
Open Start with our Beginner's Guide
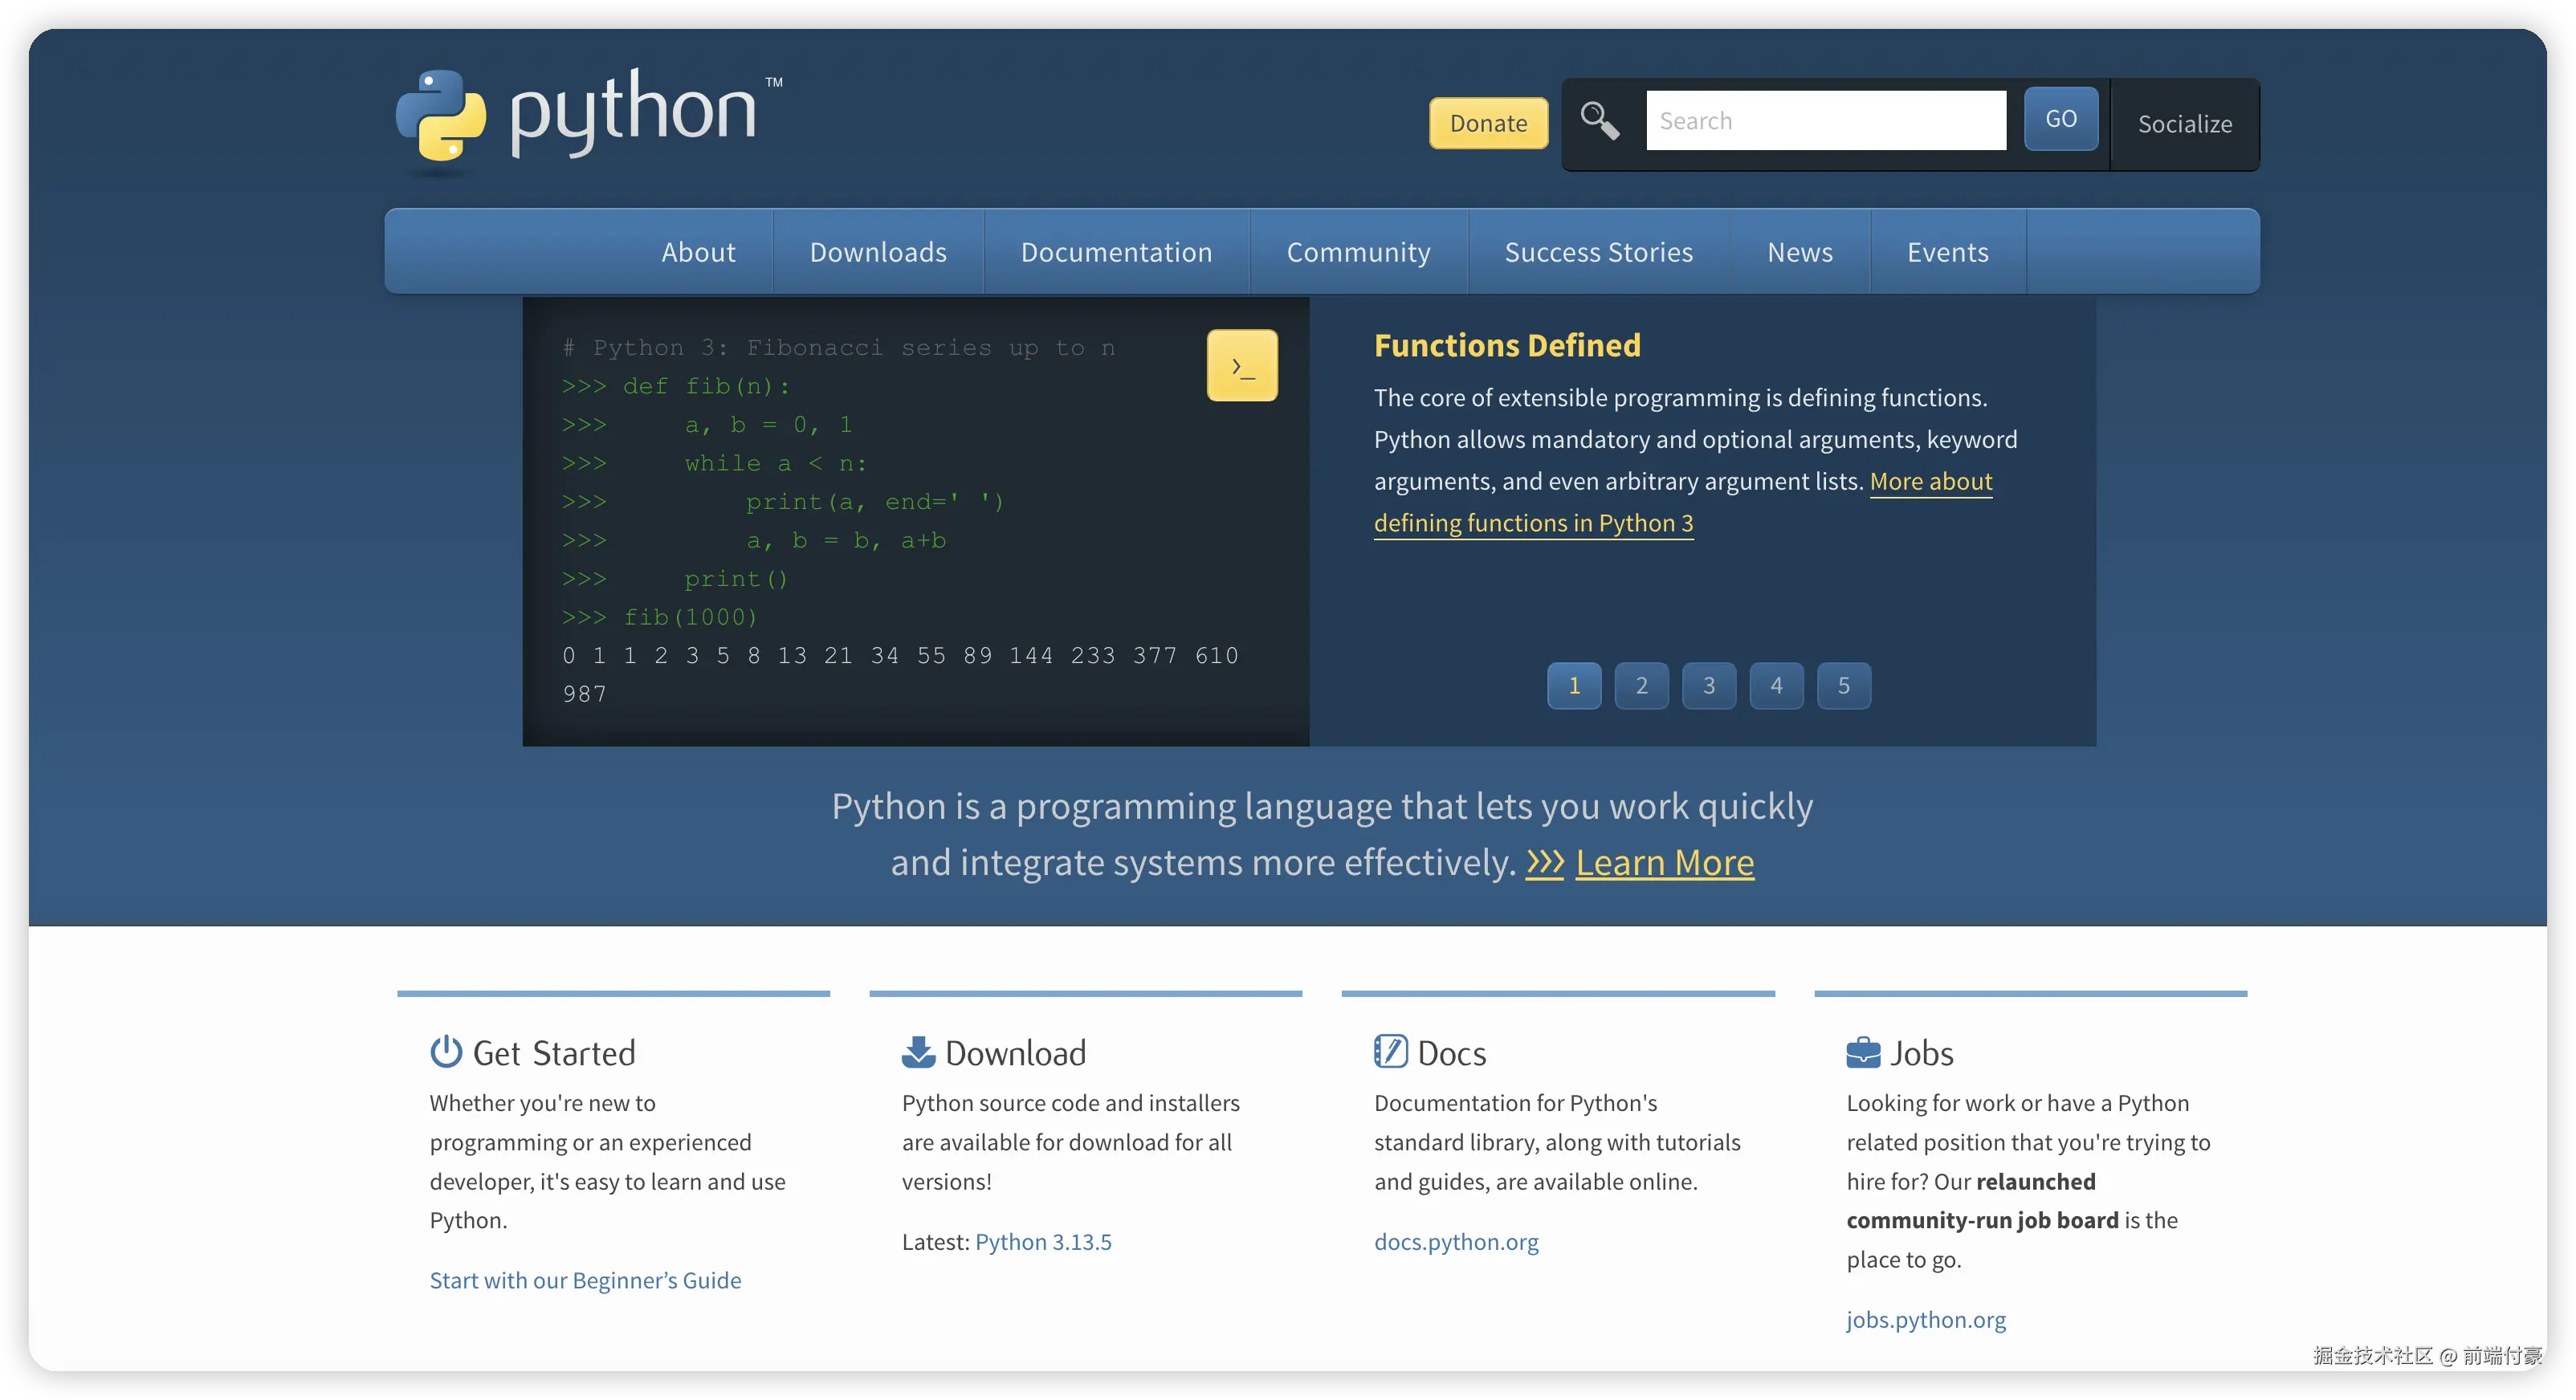tap(585, 1280)
